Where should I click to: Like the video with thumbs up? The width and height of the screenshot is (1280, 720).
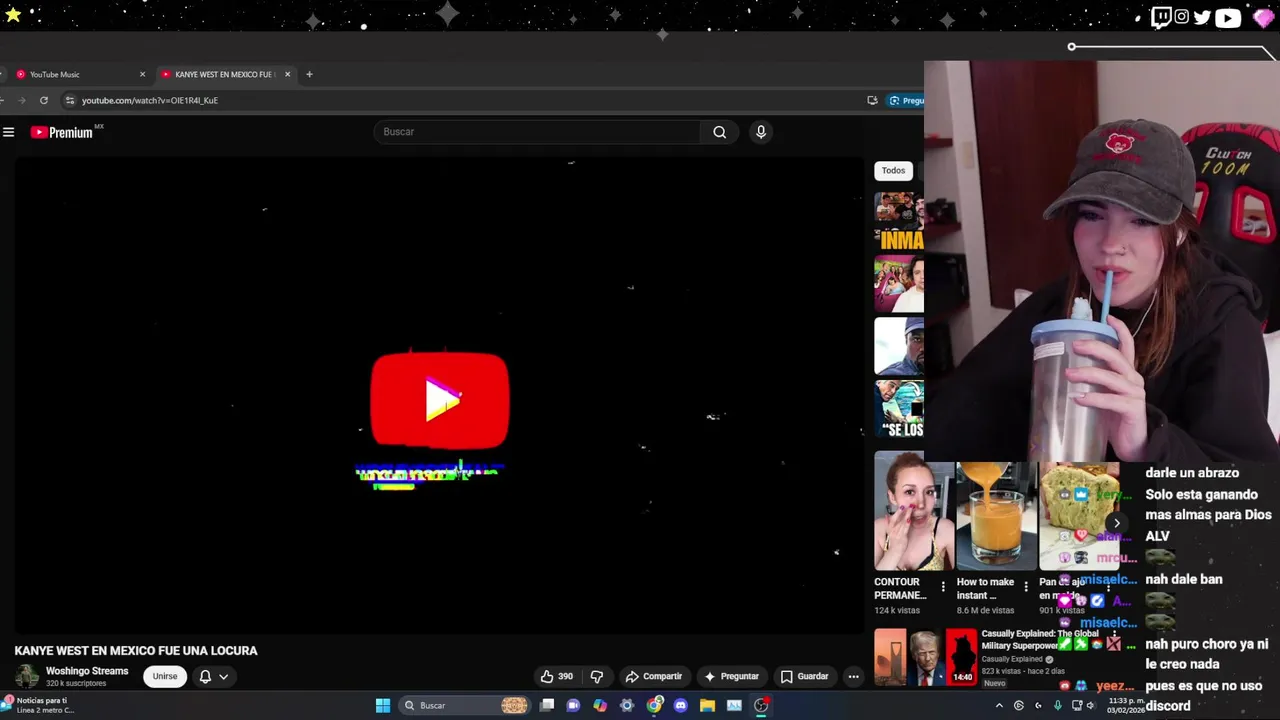(557, 676)
